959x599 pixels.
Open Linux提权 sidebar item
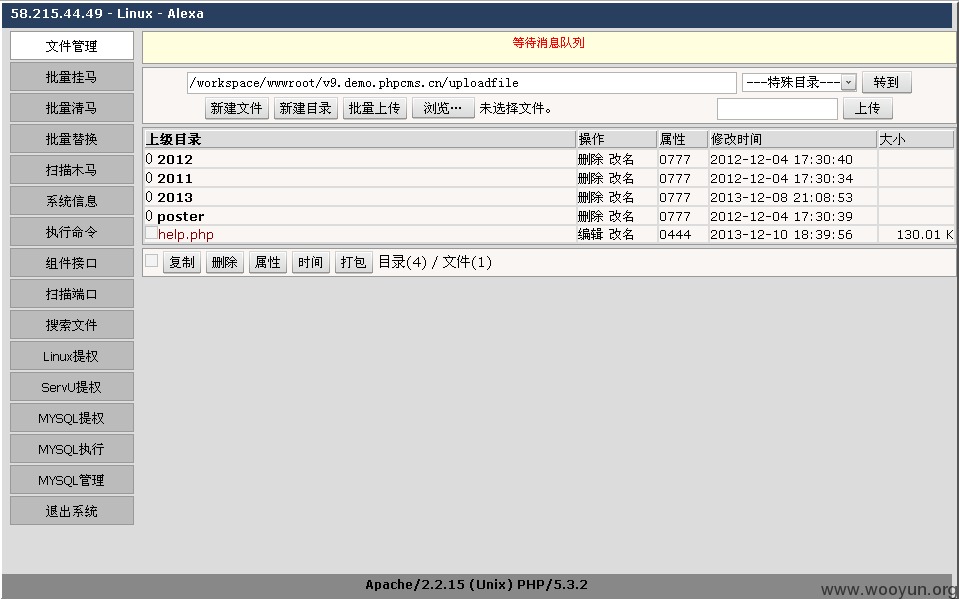(72, 356)
